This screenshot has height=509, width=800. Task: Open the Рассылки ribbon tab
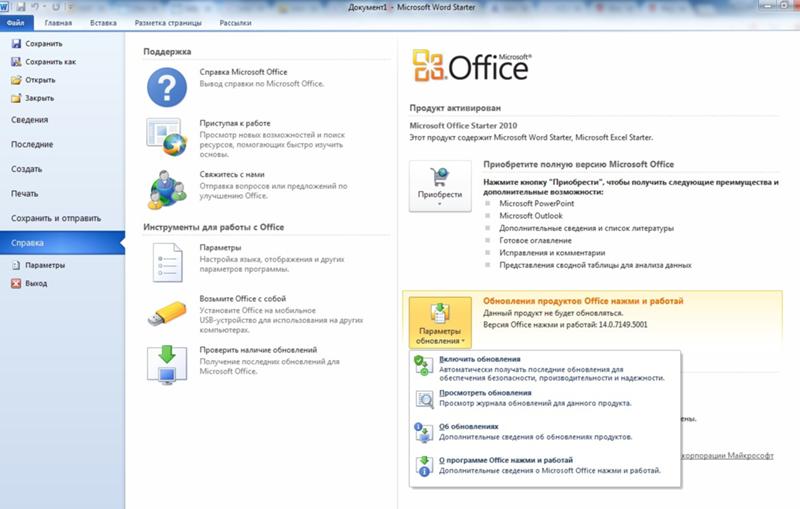tap(235, 23)
